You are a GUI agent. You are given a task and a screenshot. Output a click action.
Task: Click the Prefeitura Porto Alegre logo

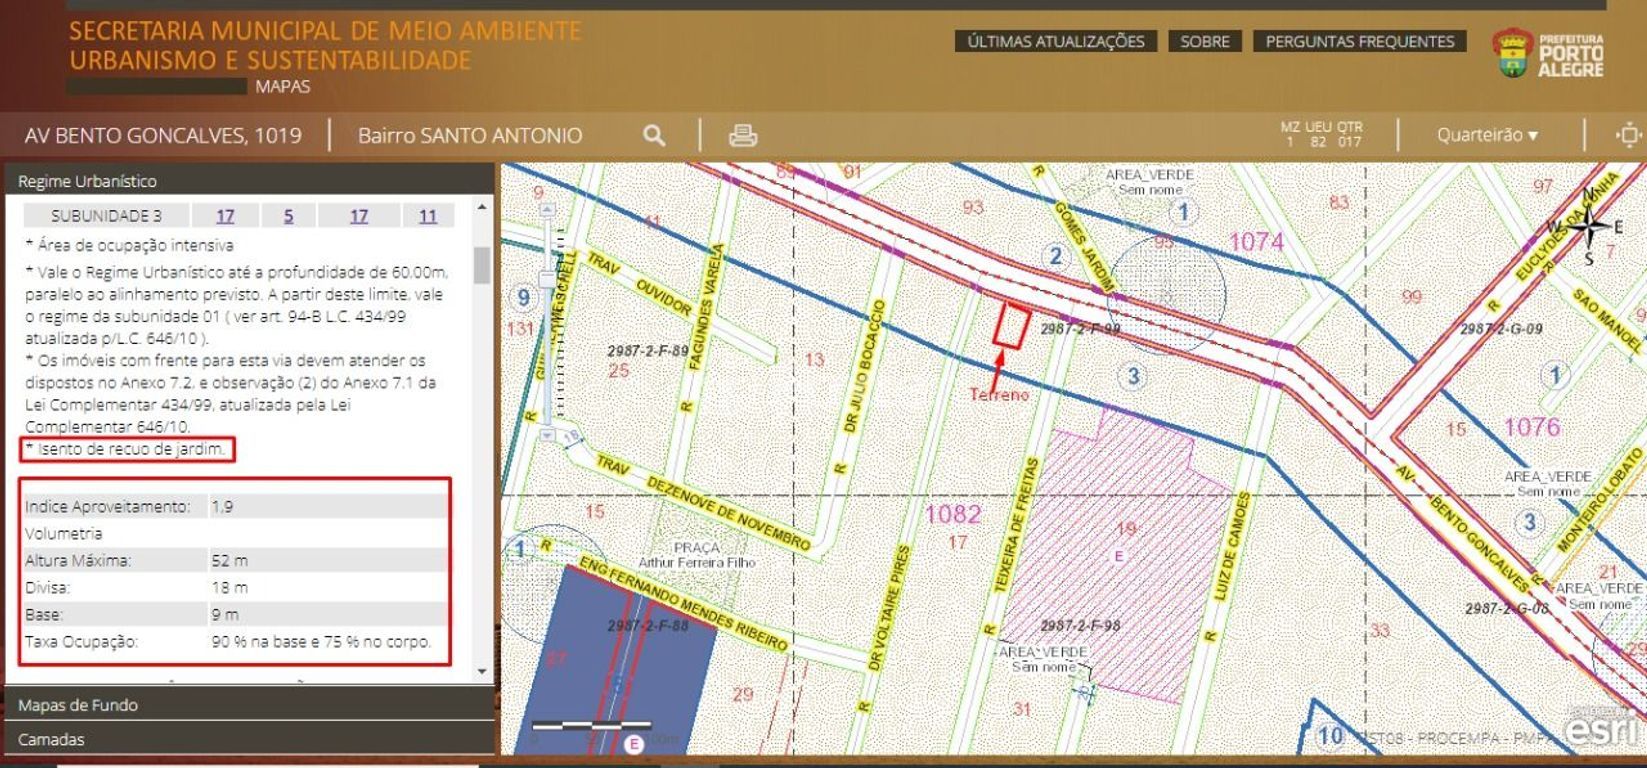pos(1548,54)
